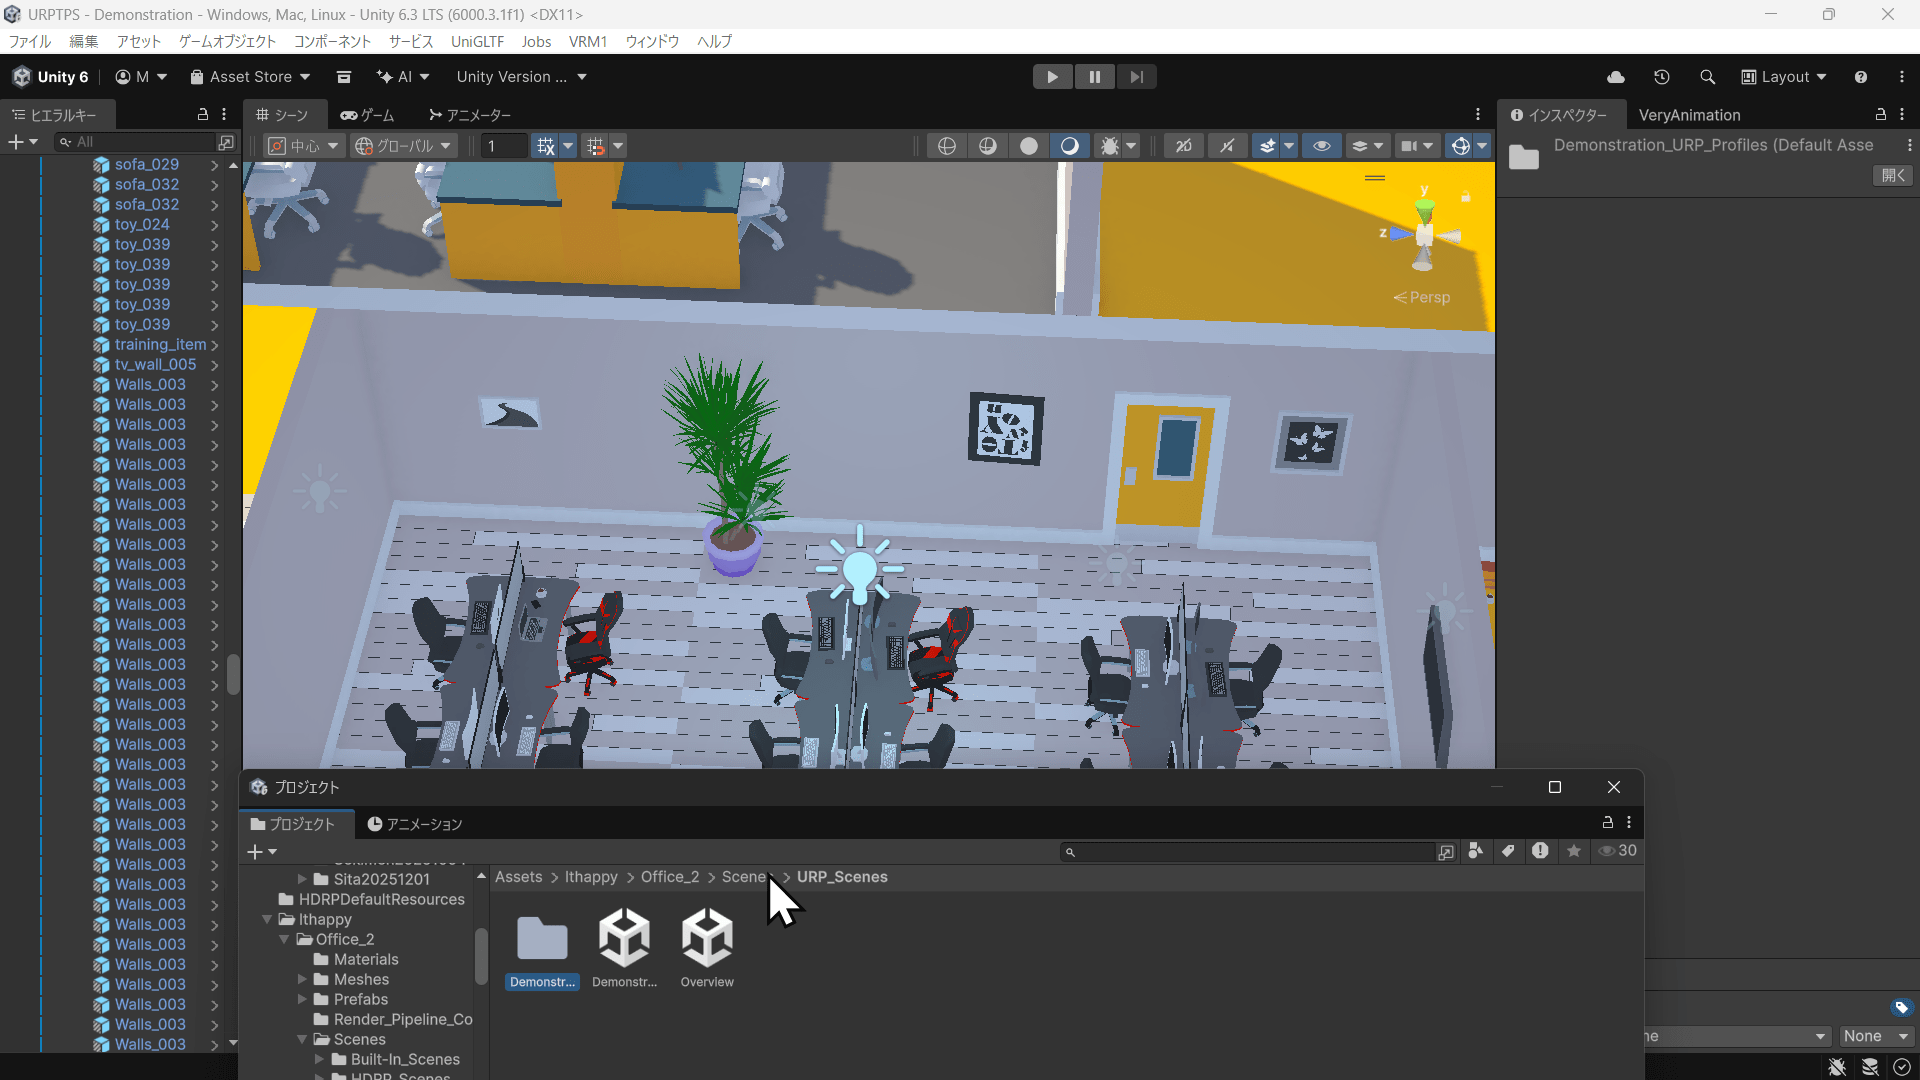
Task: Select the unlit draw mode sphere
Action: click(1070, 146)
